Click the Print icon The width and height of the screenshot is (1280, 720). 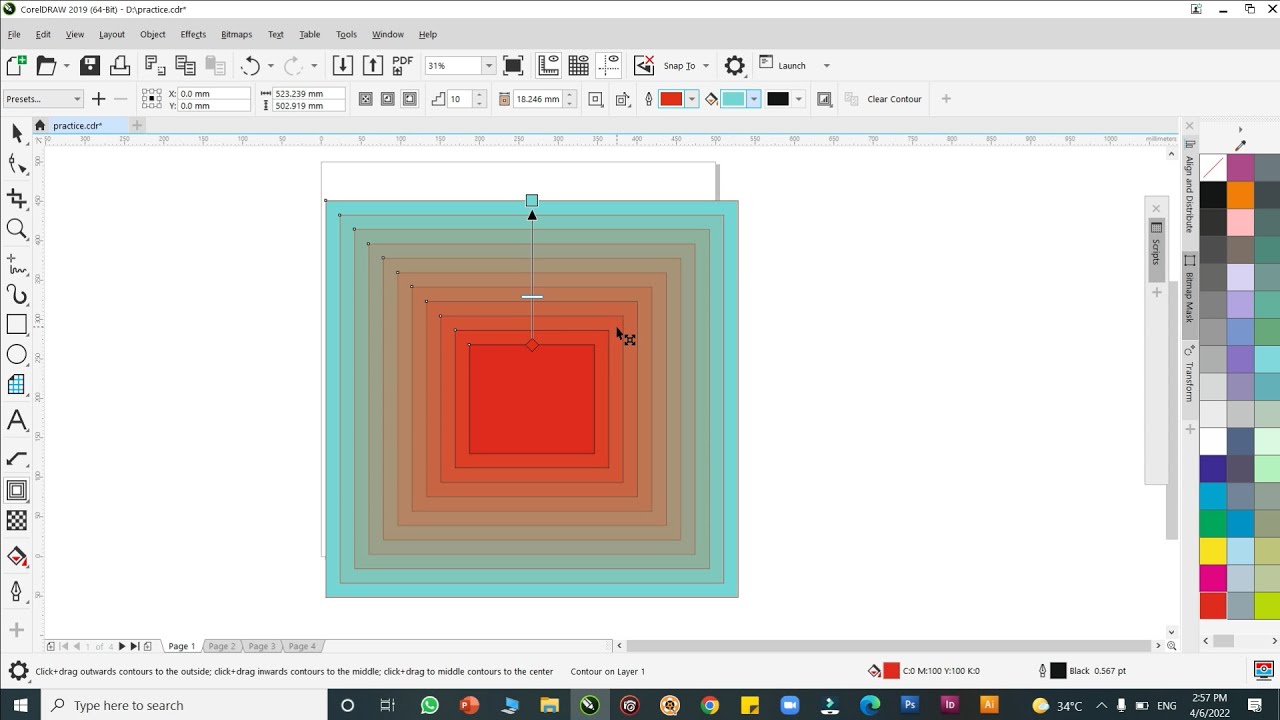(x=120, y=66)
